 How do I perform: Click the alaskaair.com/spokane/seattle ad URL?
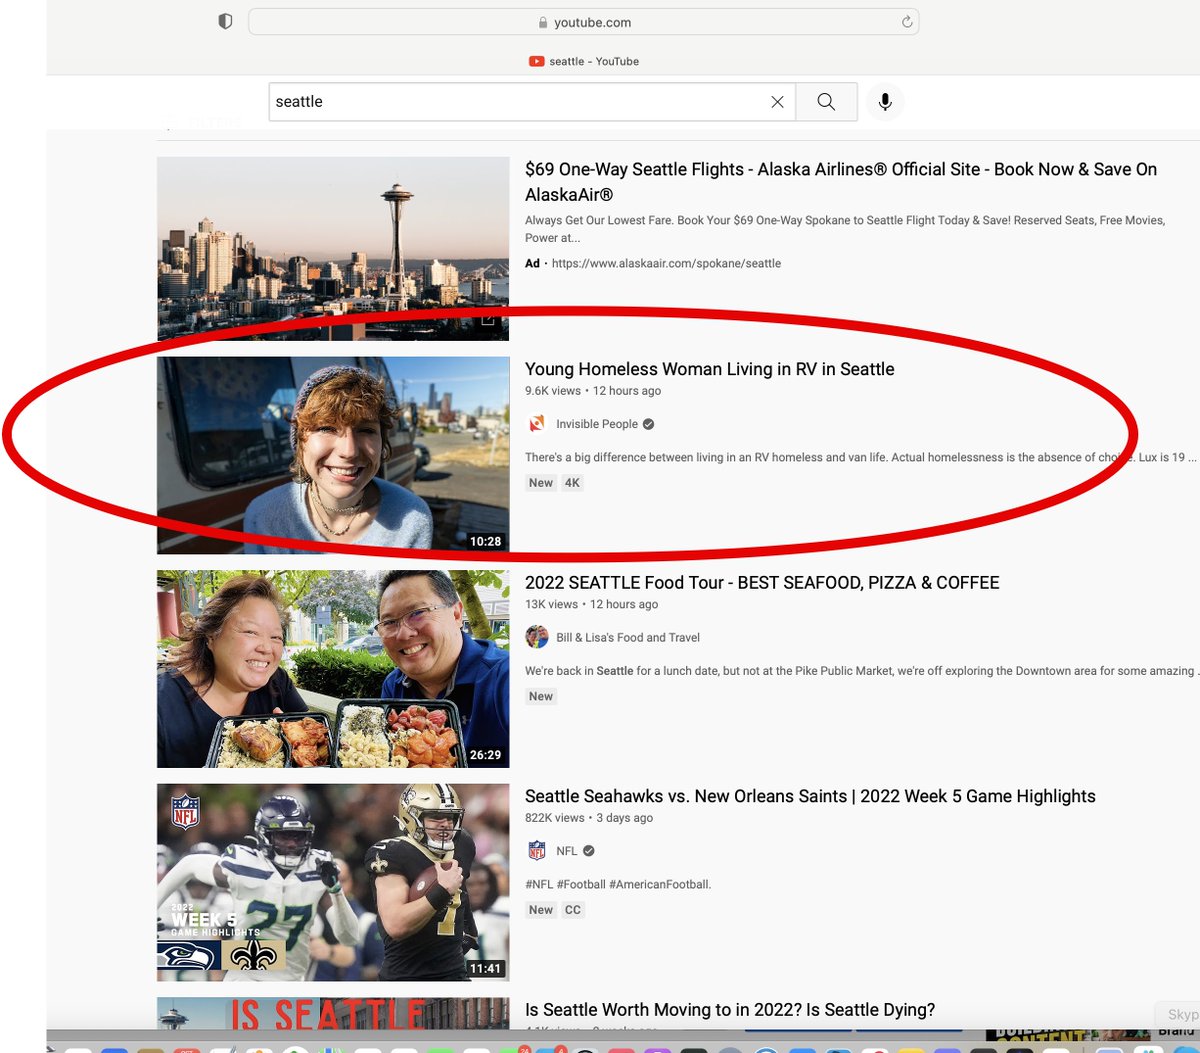[x=666, y=264]
